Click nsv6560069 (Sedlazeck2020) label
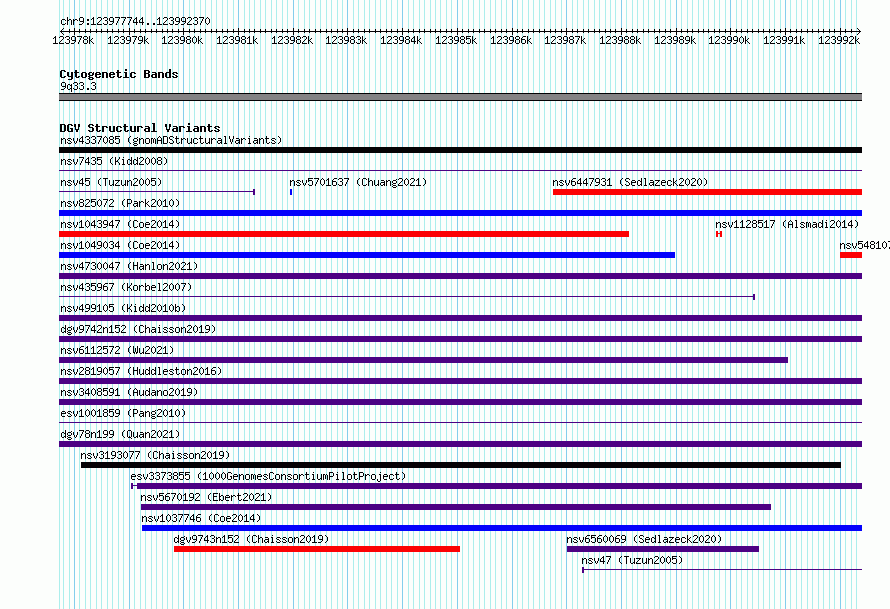This screenshot has width=890, height=609. click(644, 539)
